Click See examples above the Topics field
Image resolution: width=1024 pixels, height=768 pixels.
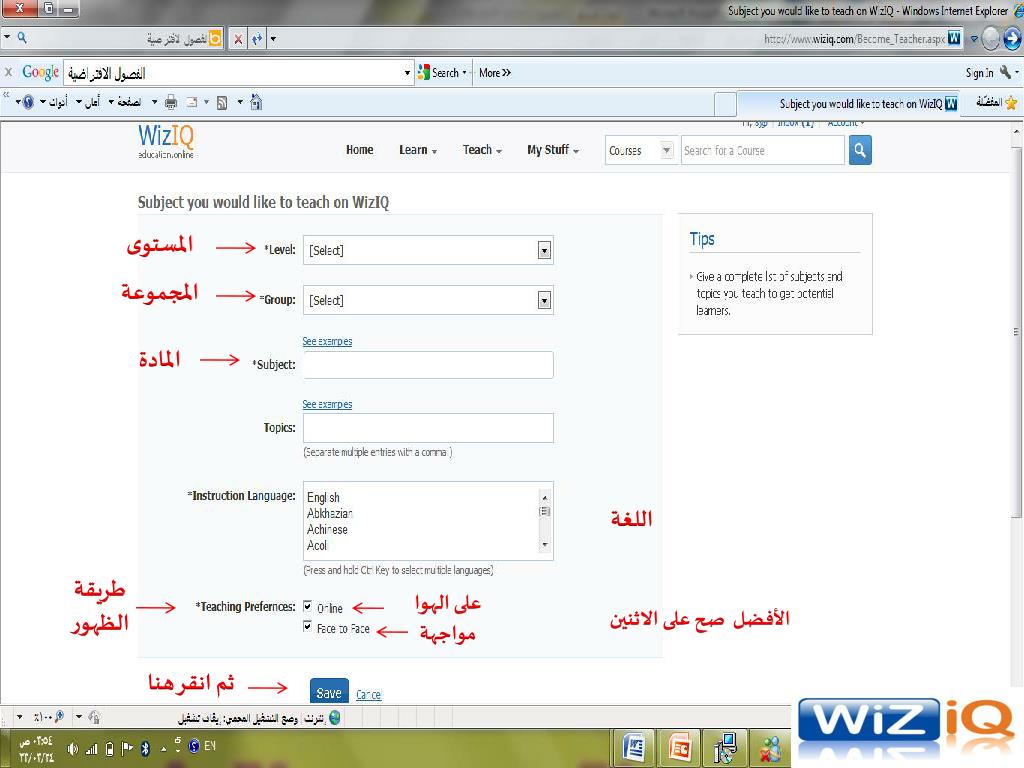(x=327, y=404)
